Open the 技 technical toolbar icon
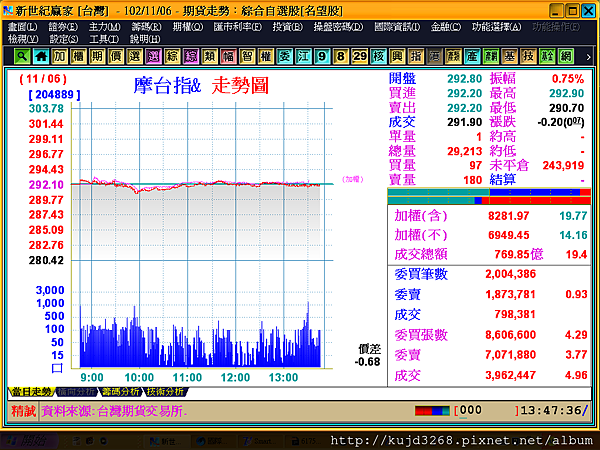 tap(528, 57)
